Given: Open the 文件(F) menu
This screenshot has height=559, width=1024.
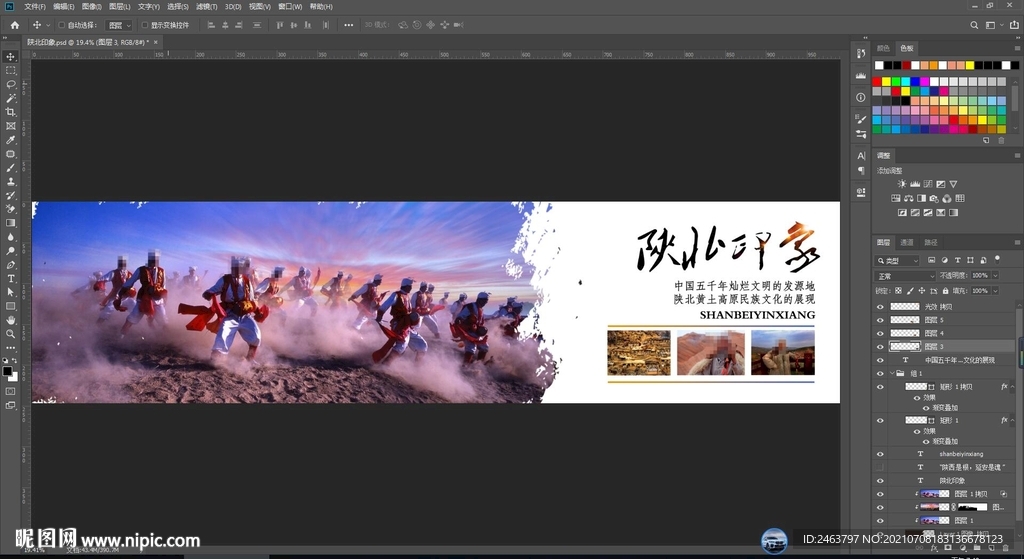Looking at the screenshot, I should pos(35,7).
